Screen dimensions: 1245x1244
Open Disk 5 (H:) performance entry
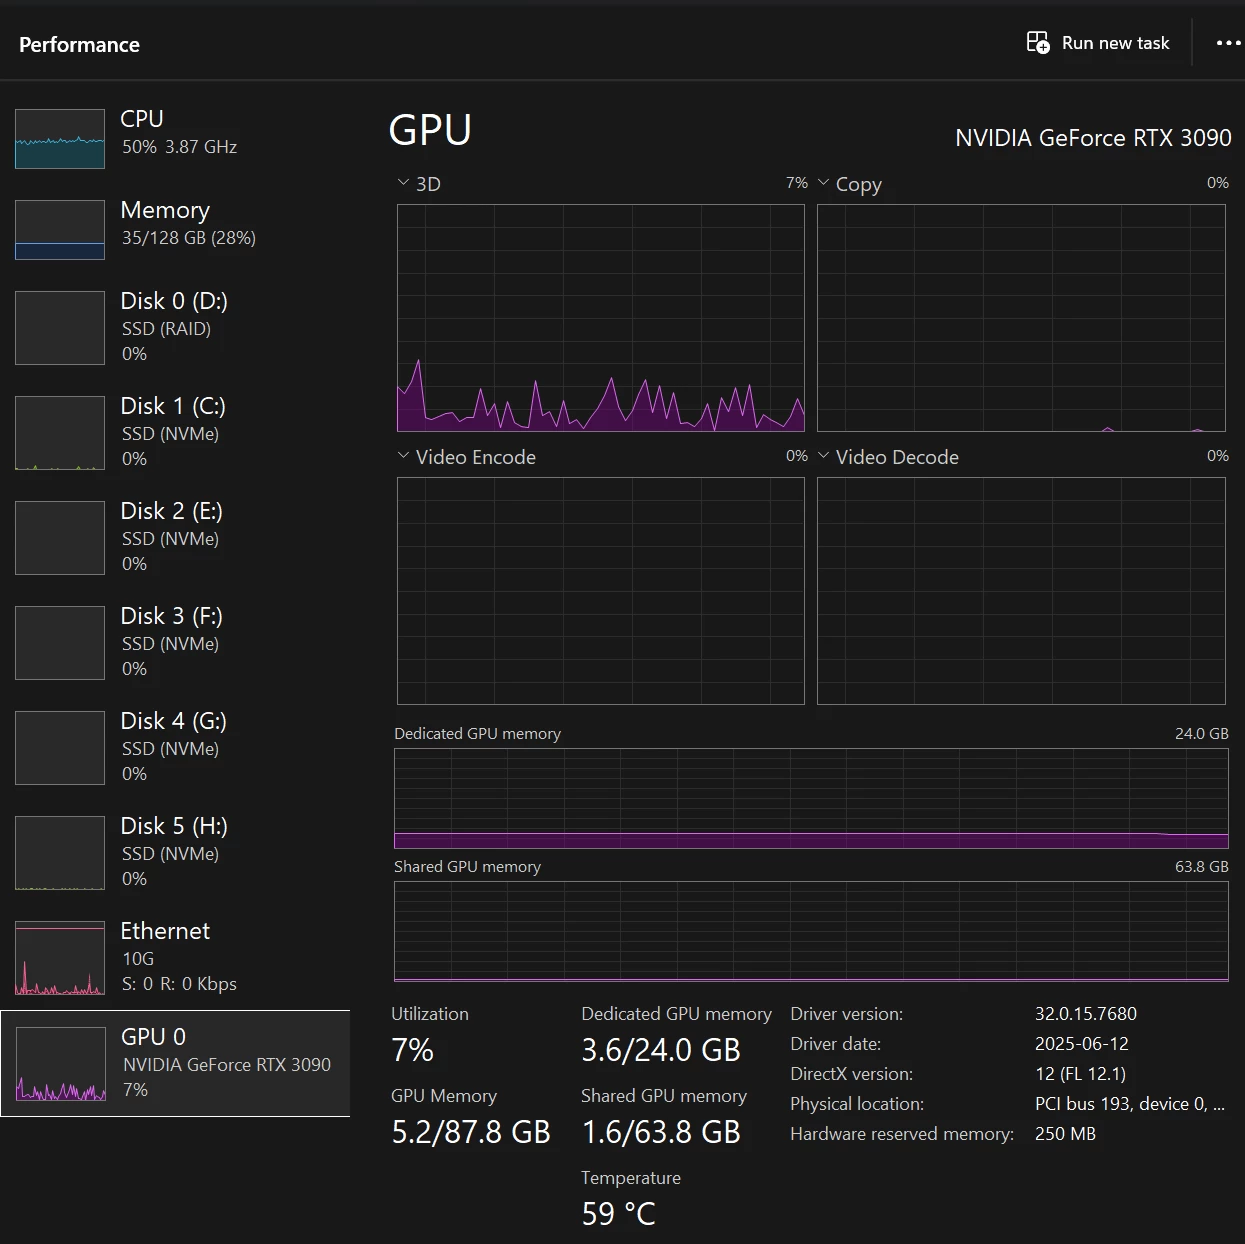[175, 852]
